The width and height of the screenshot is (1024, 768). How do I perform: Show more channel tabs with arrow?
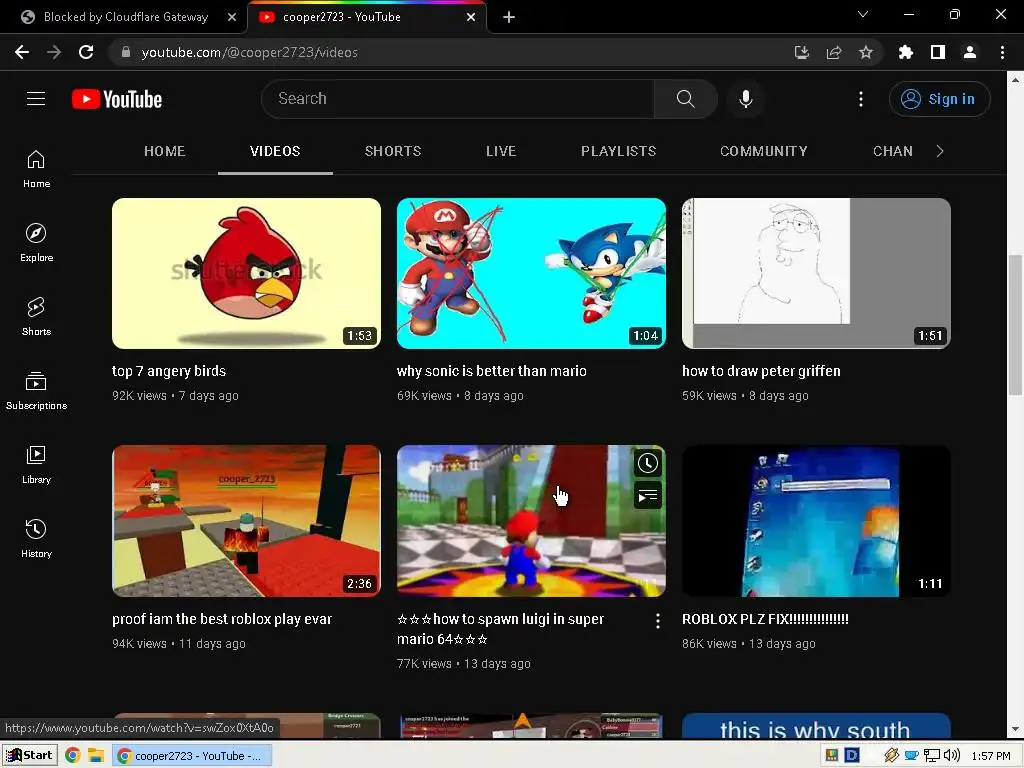pos(940,151)
